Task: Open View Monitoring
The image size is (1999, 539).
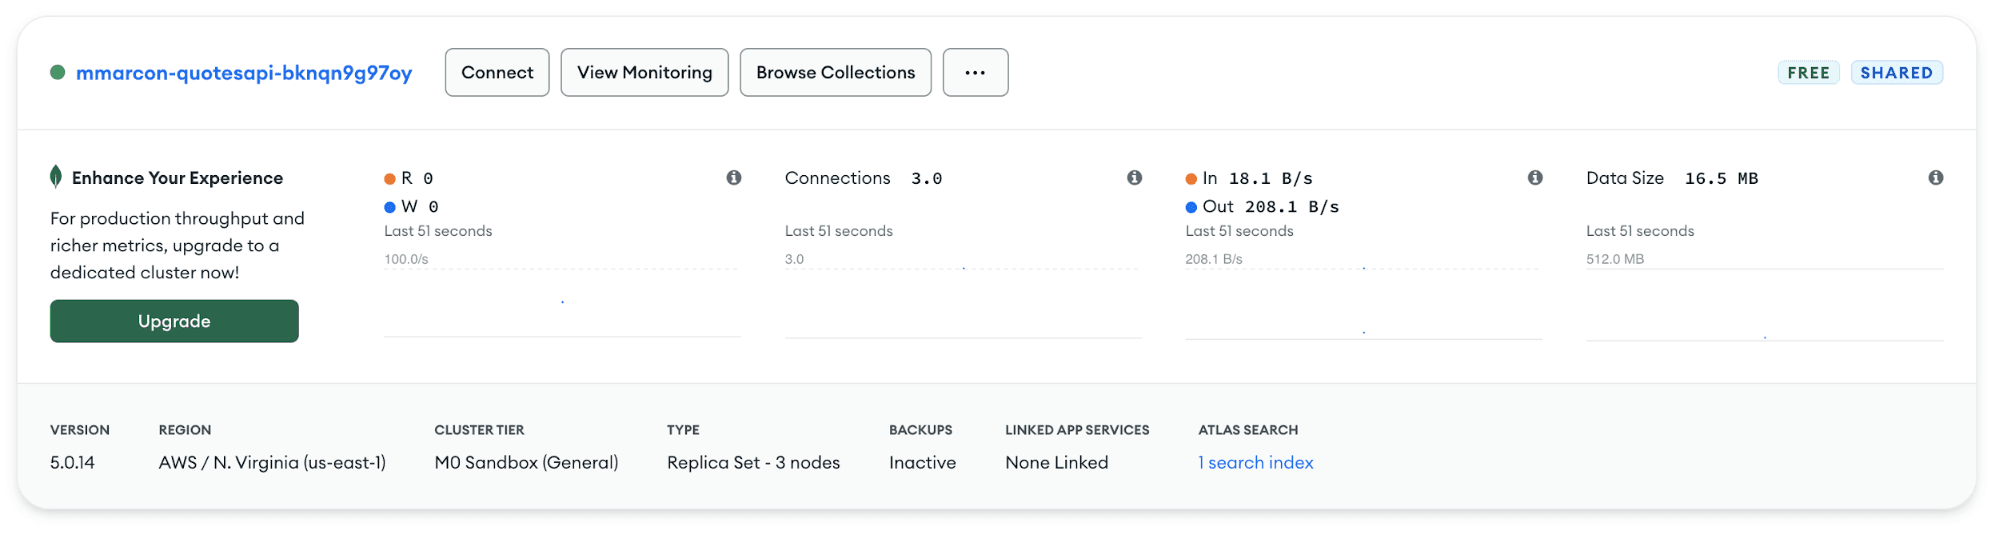Action: tap(644, 73)
